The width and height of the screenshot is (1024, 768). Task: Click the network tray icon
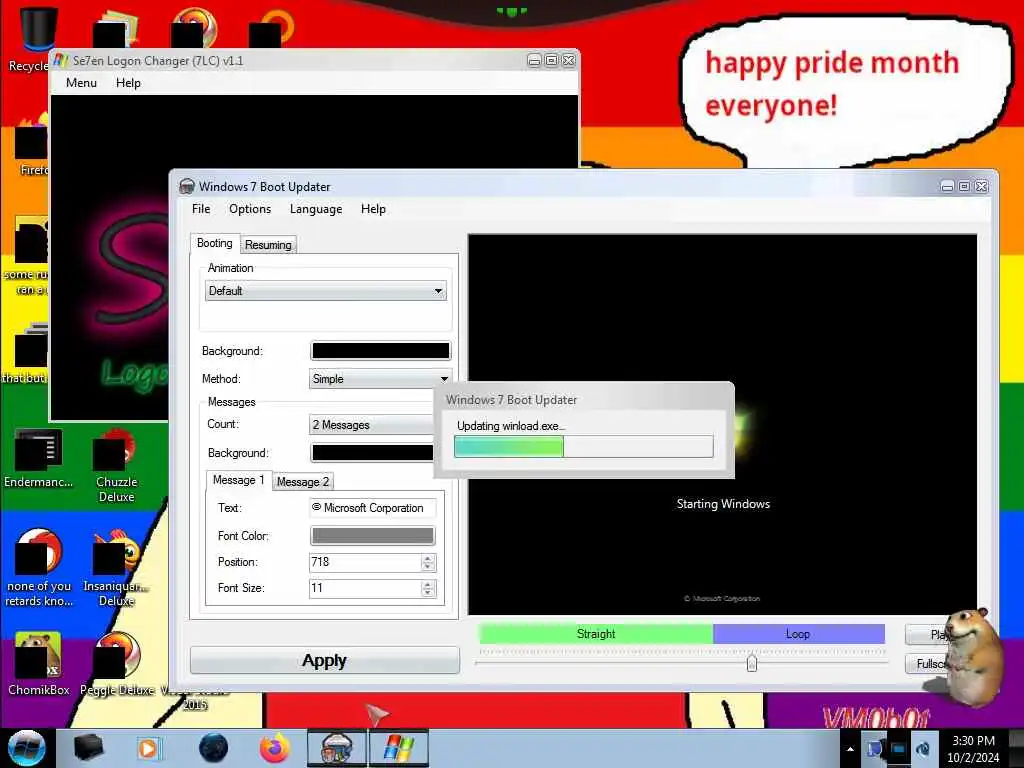(x=874, y=749)
